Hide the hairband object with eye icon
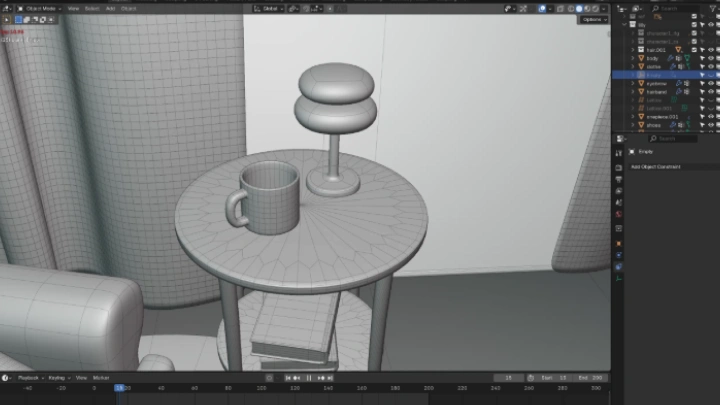The width and height of the screenshot is (720, 405). coord(711,91)
